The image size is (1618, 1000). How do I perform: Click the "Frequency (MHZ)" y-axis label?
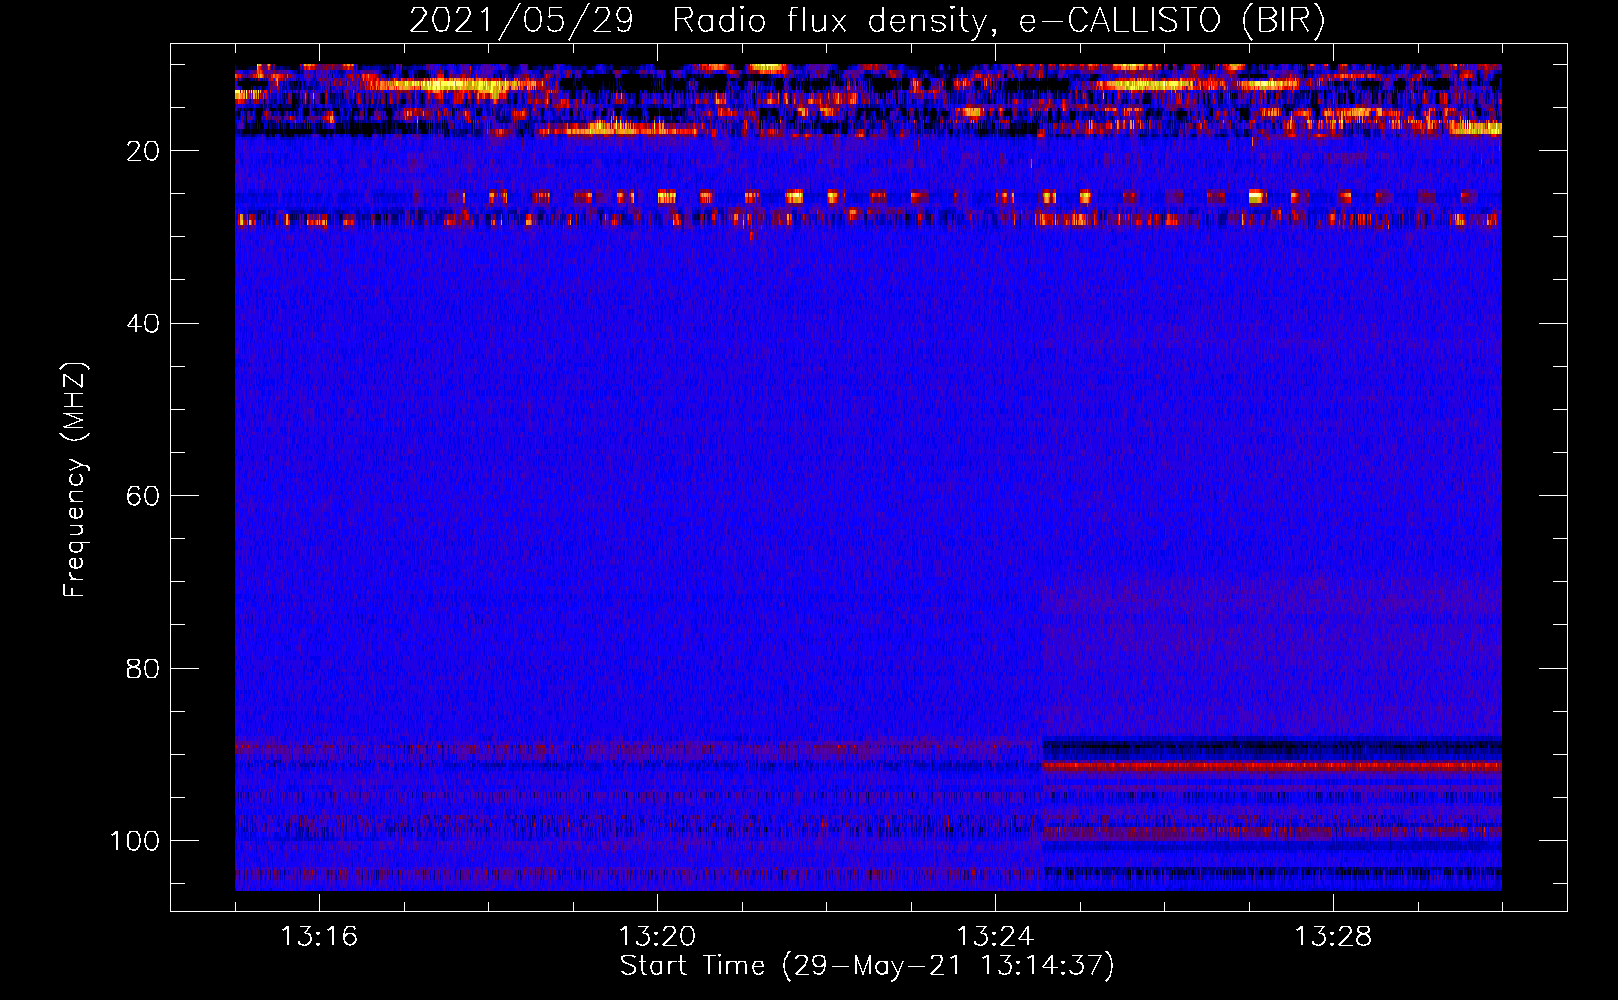click(x=75, y=479)
